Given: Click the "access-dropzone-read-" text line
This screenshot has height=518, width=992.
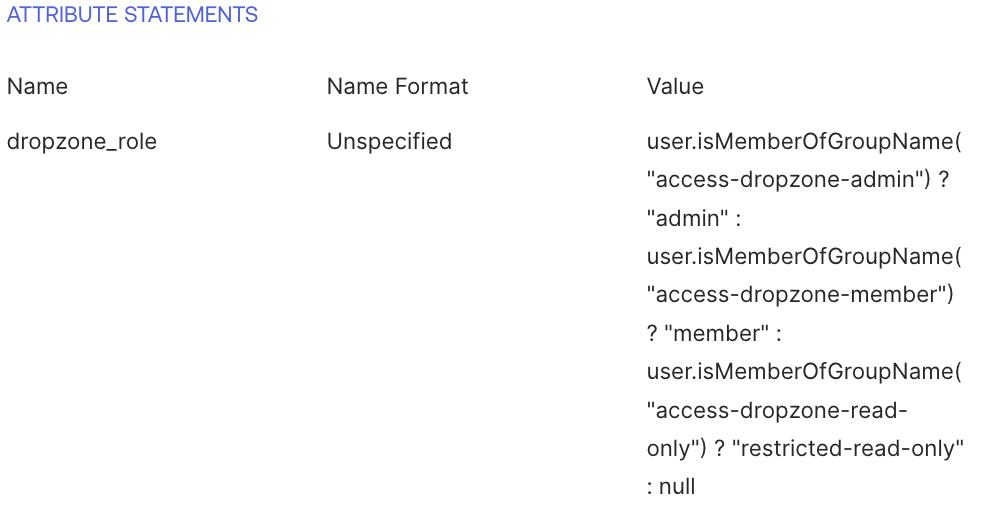Looking at the screenshot, I should click(x=777, y=410).
